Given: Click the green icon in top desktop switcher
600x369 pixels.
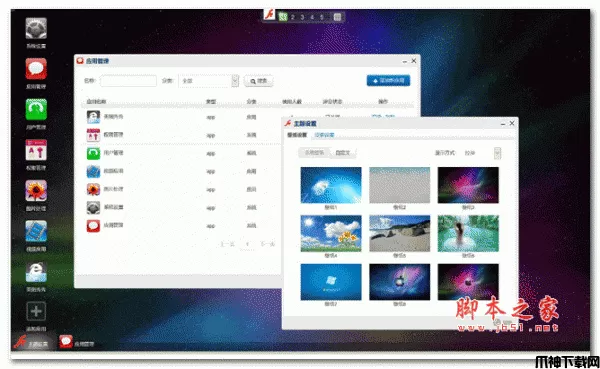Looking at the screenshot, I should click(283, 17).
